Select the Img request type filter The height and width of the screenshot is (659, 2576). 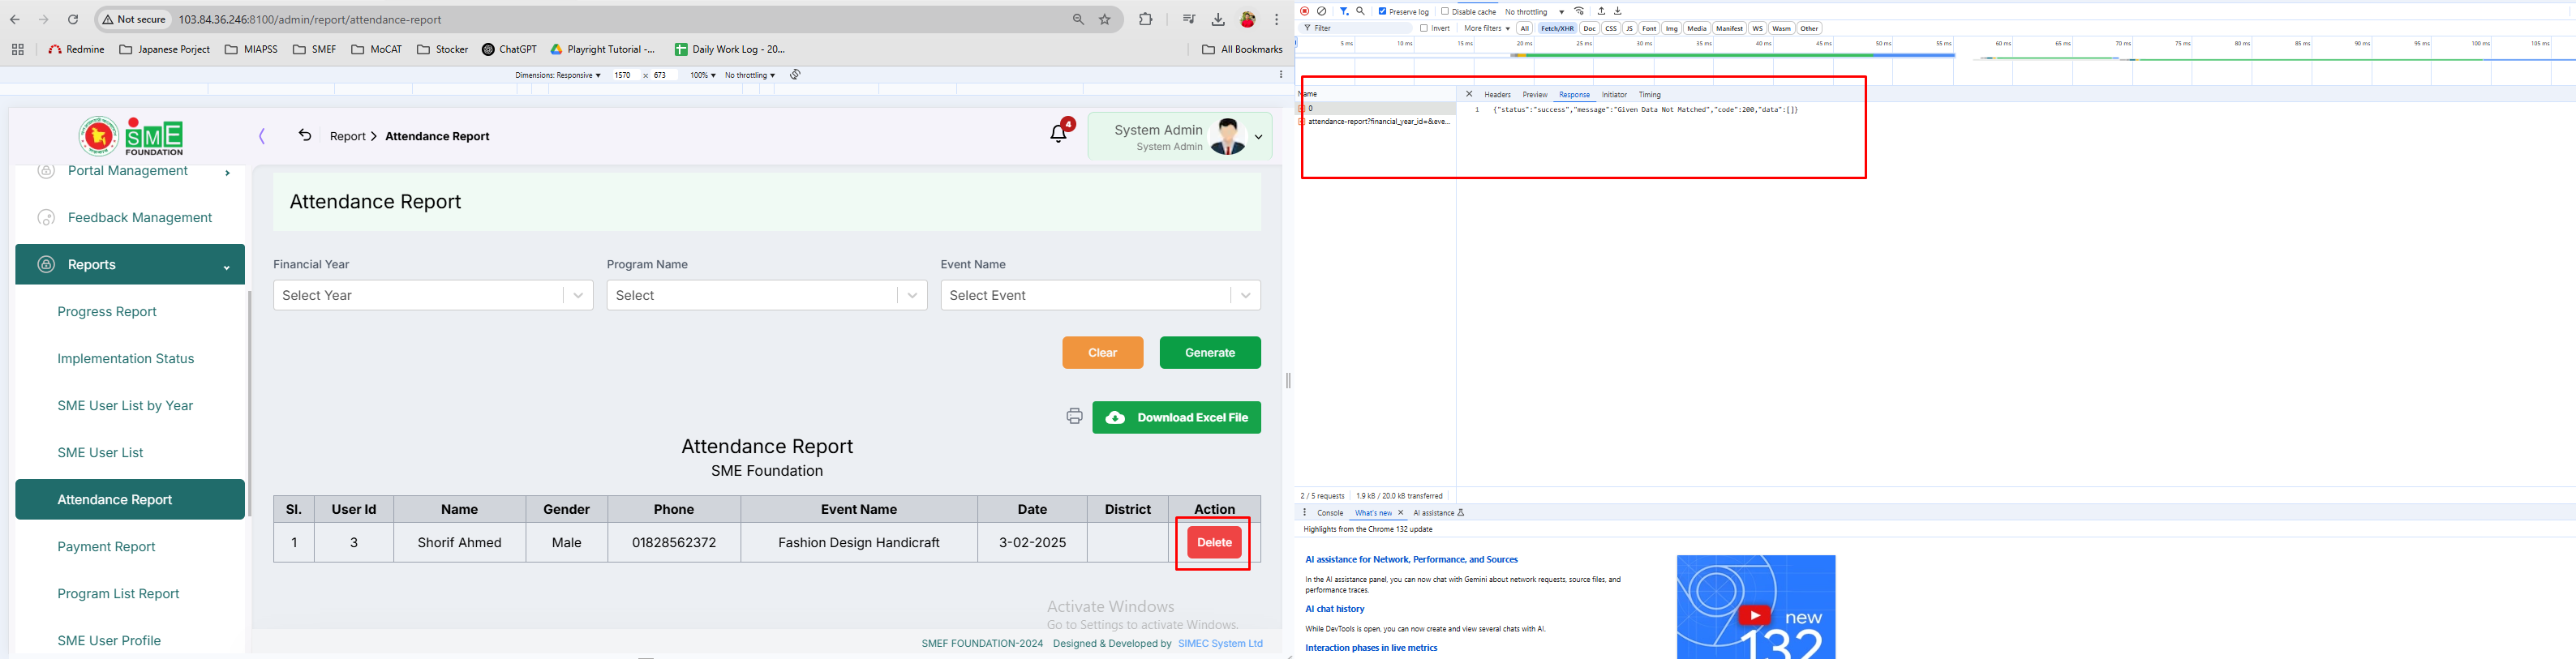pos(1672,29)
